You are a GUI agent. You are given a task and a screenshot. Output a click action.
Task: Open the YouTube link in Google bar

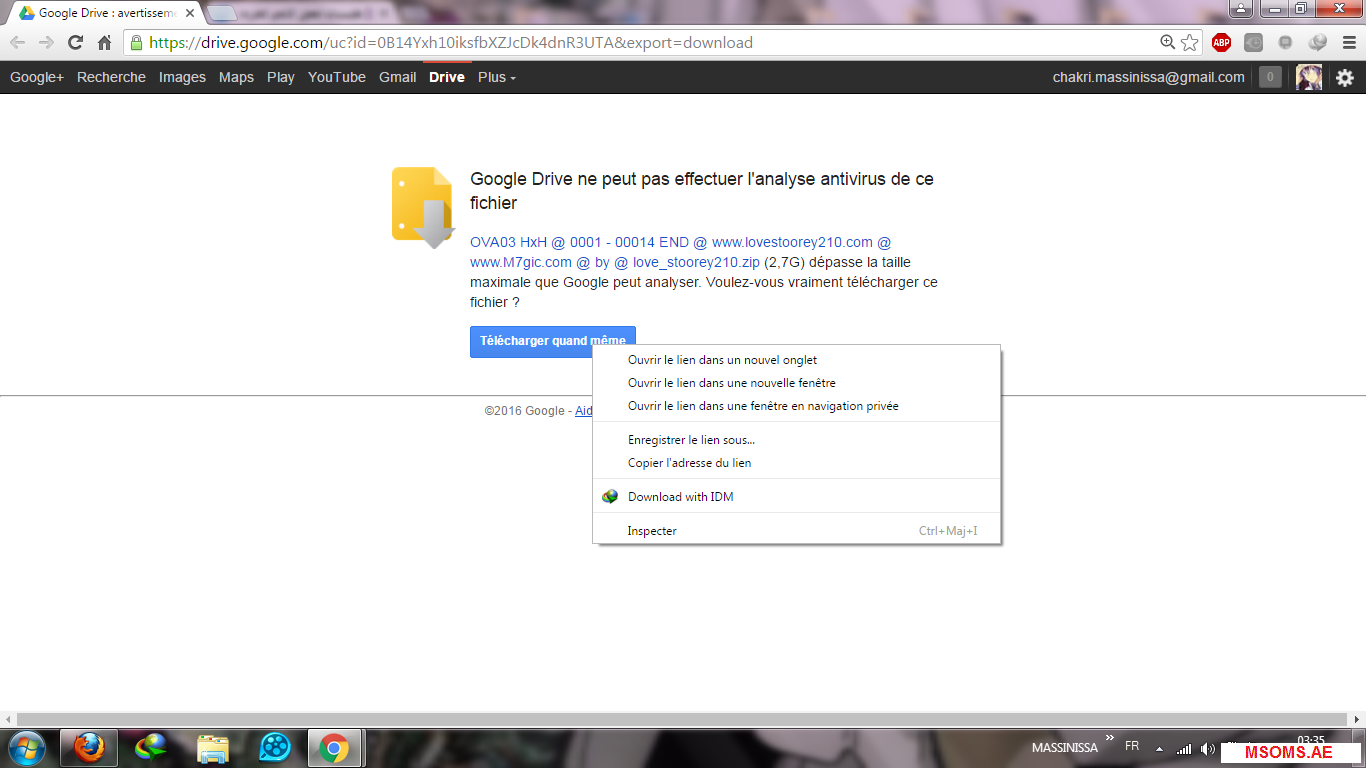[x=336, y=77]
